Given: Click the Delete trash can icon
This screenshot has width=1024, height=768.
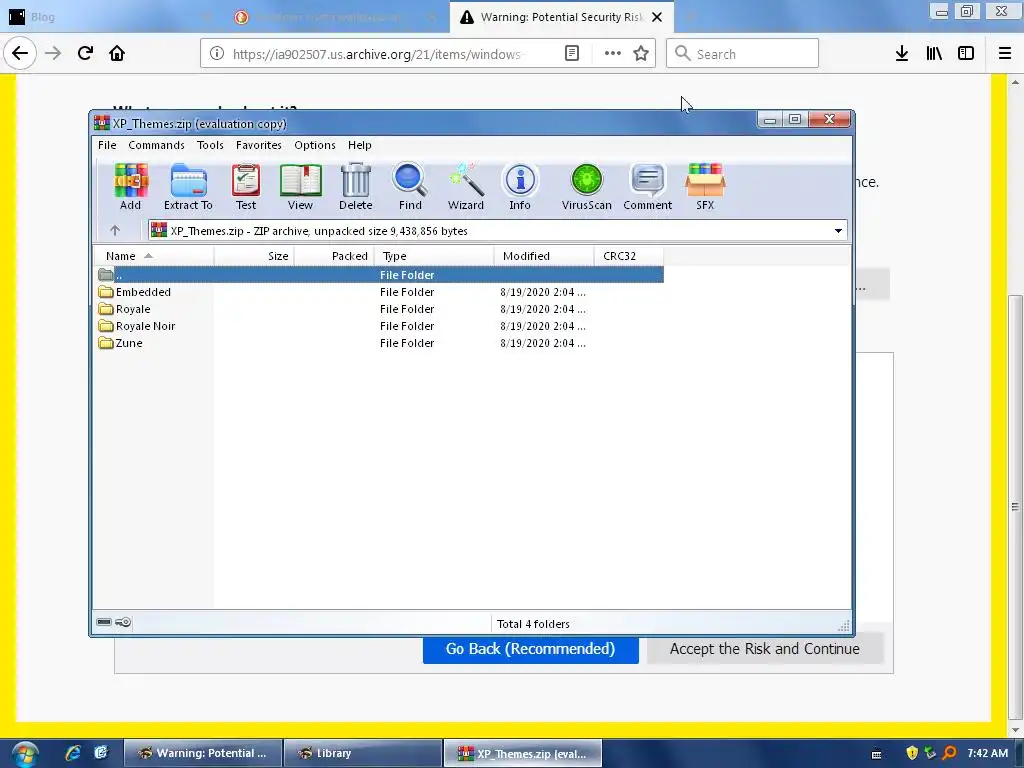Looking at the screenshot, I should click(355, 187).
